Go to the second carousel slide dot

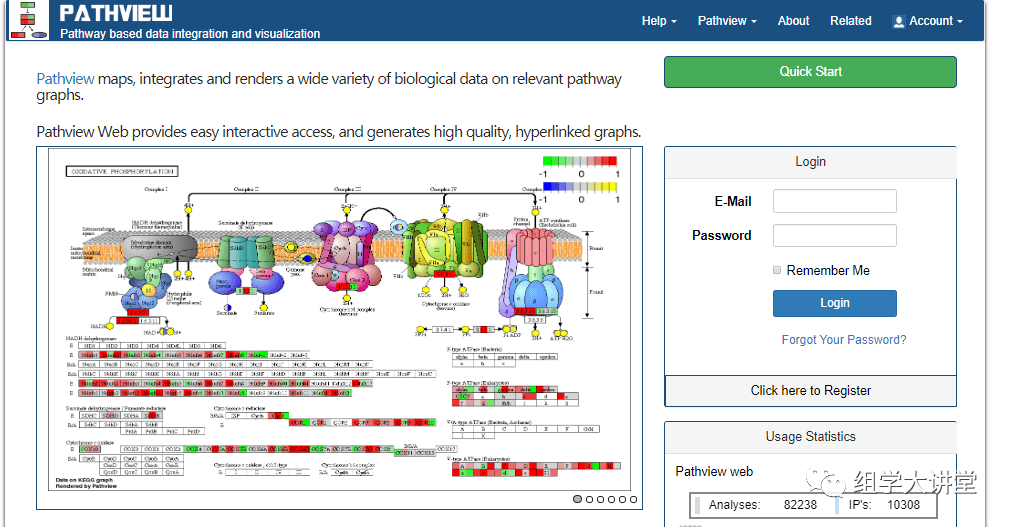pyautogui.click(x=589, y=499)
